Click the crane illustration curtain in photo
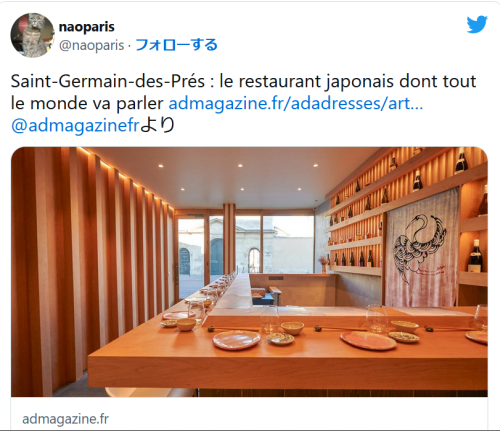Viewport: 500px width, 431px height. pyautogui.click(x=422, y=248)
